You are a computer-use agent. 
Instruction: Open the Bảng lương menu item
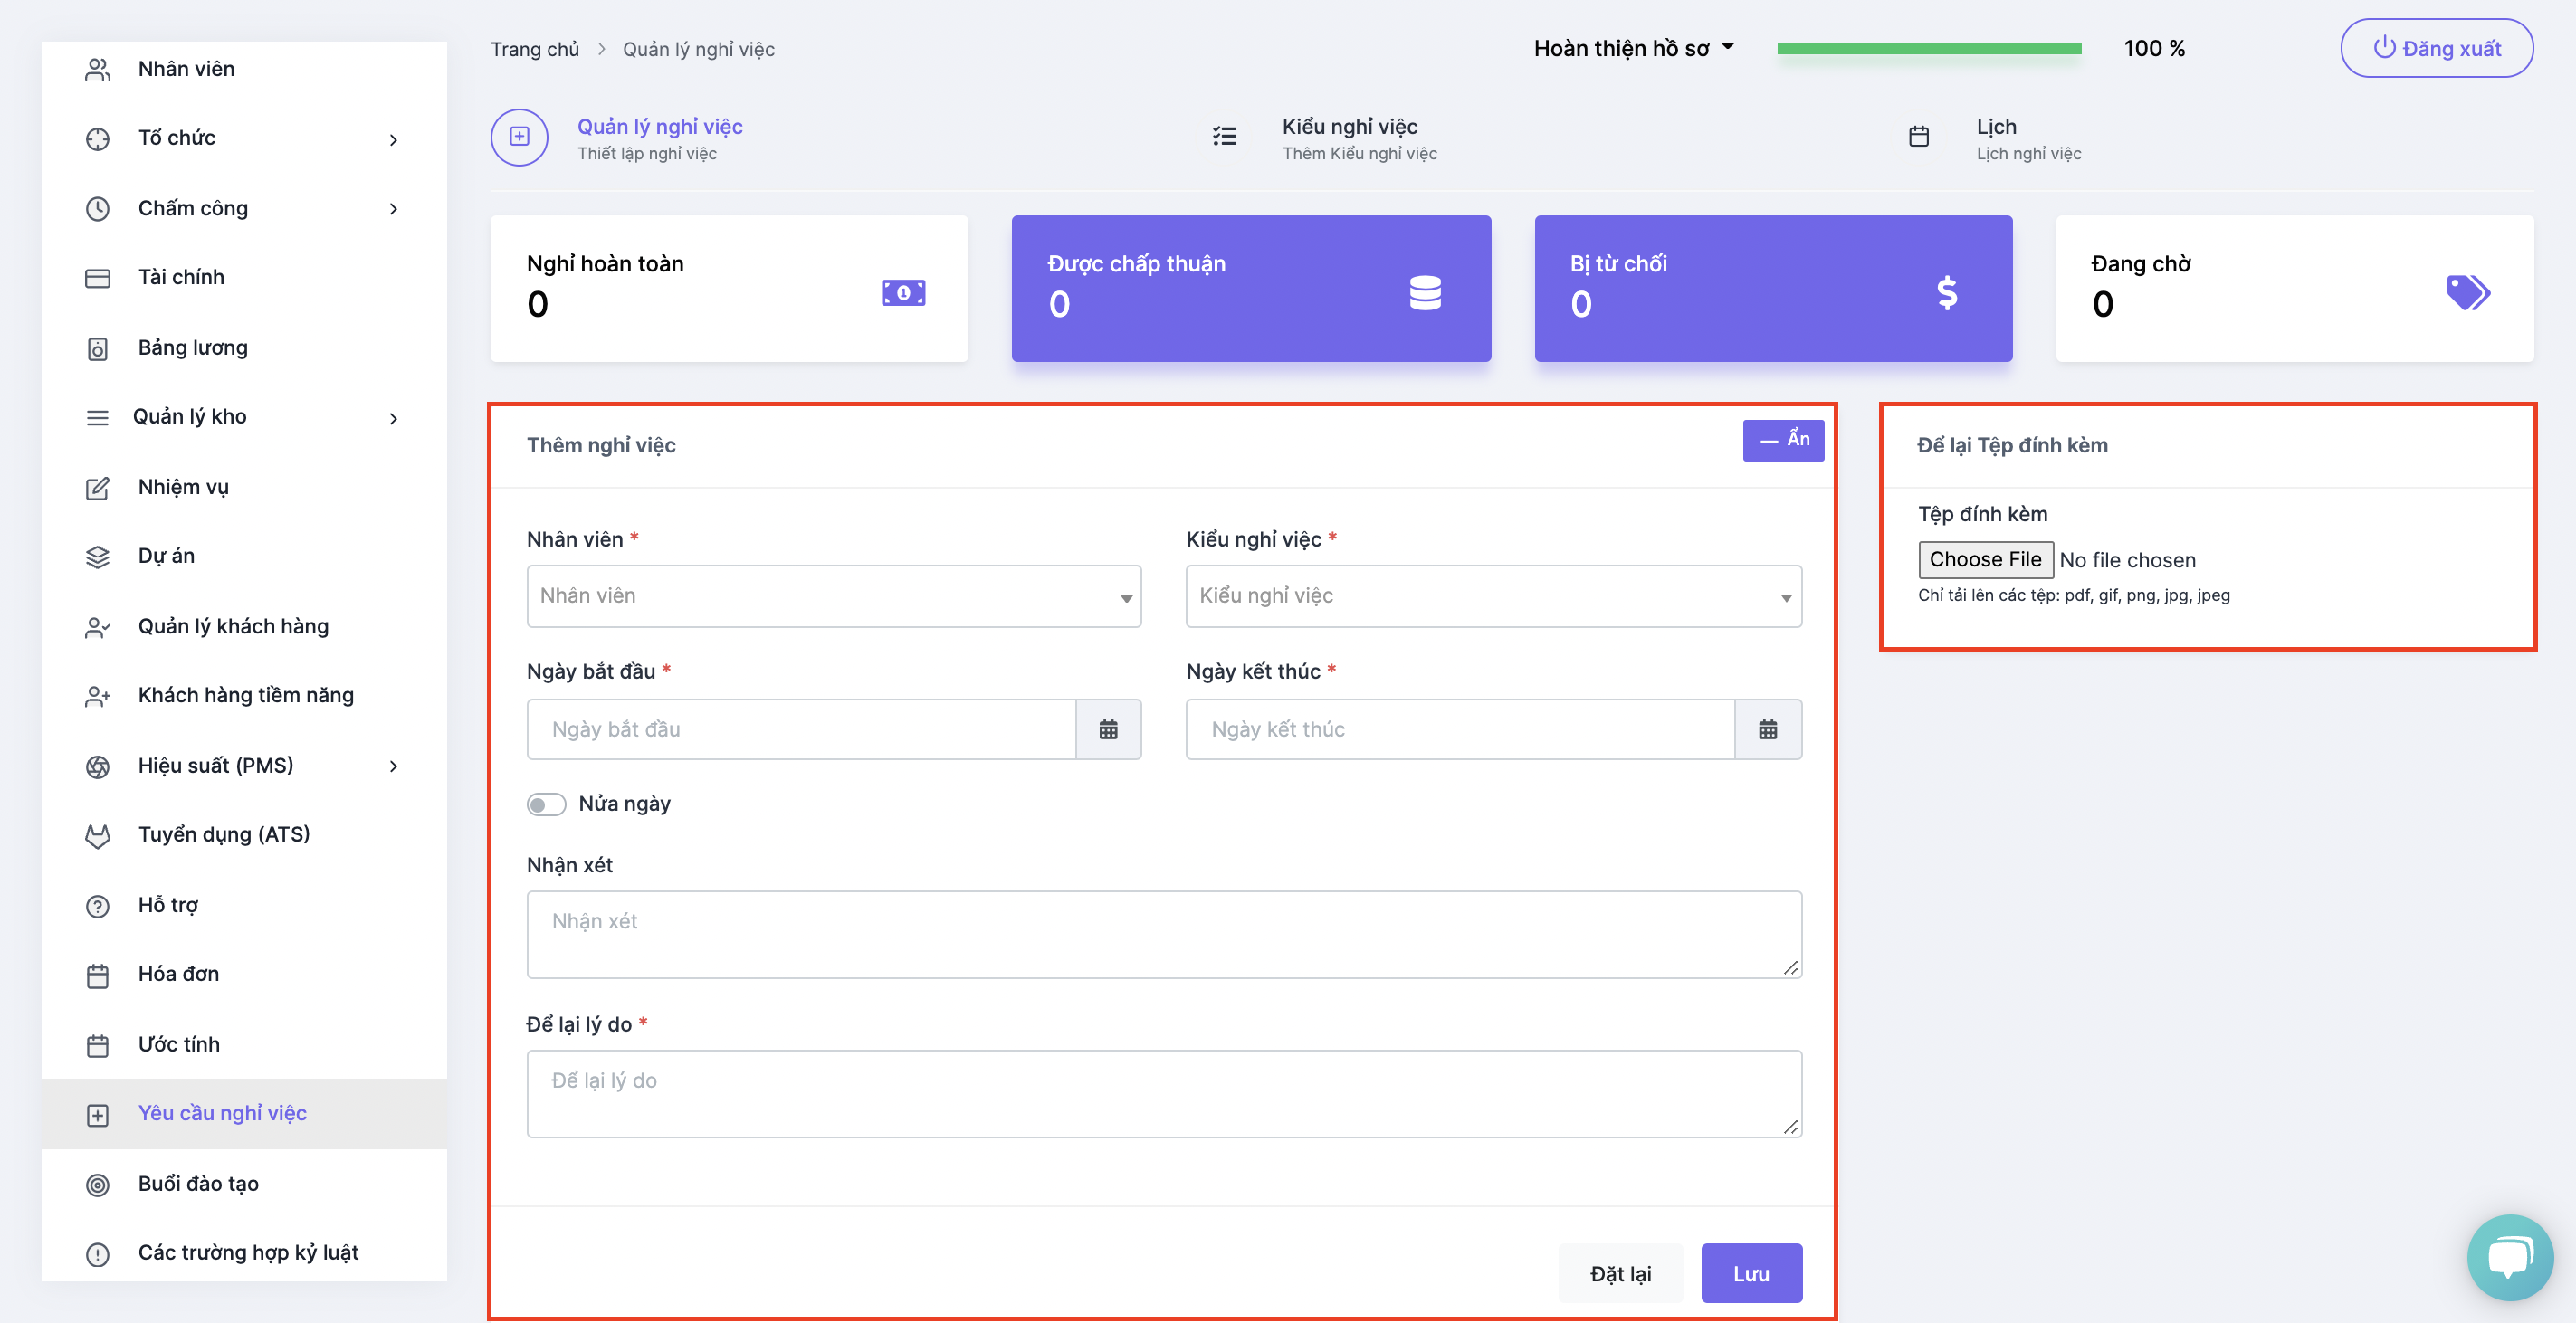click(244, 348)
